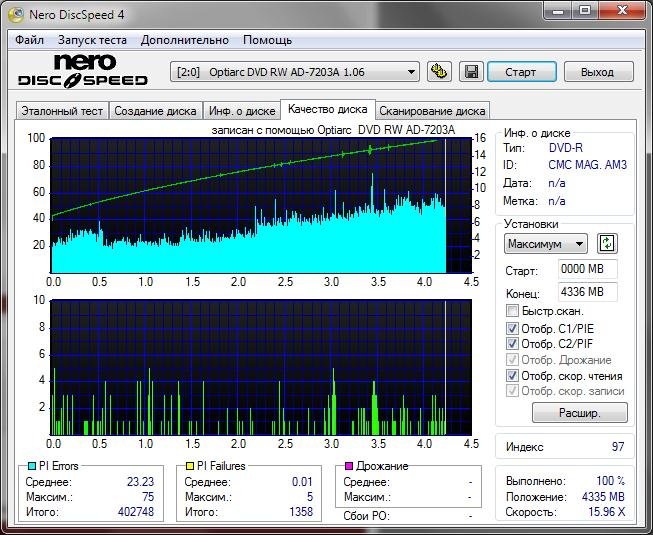
Task: Switch to the Создание диска tab
Action: point(155,111)
